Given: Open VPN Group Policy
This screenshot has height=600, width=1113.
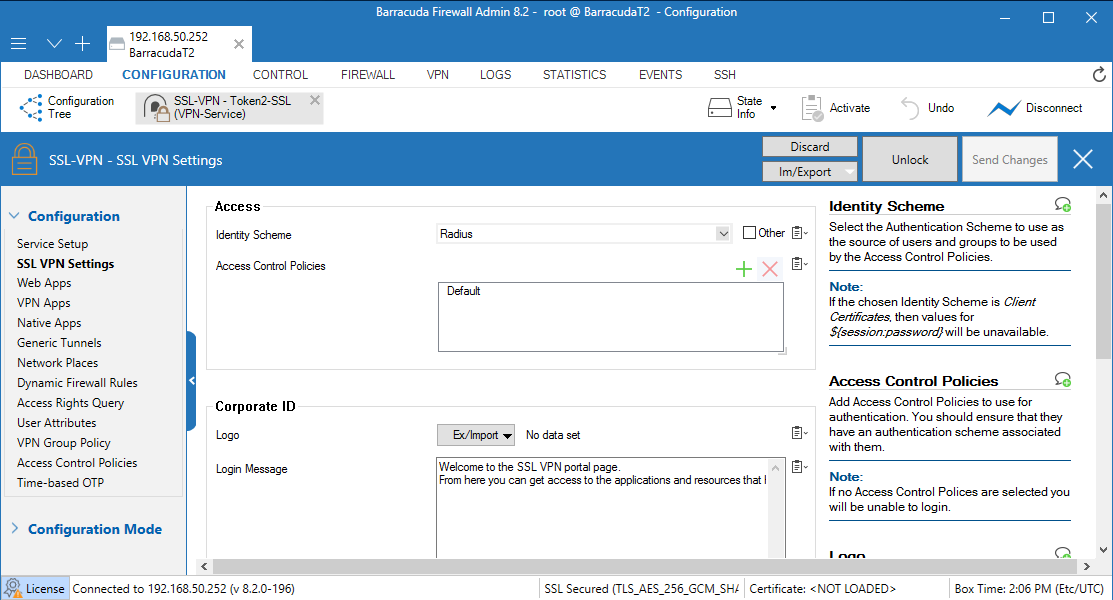Looking at the screenshot, I should (x=64, y=442).
